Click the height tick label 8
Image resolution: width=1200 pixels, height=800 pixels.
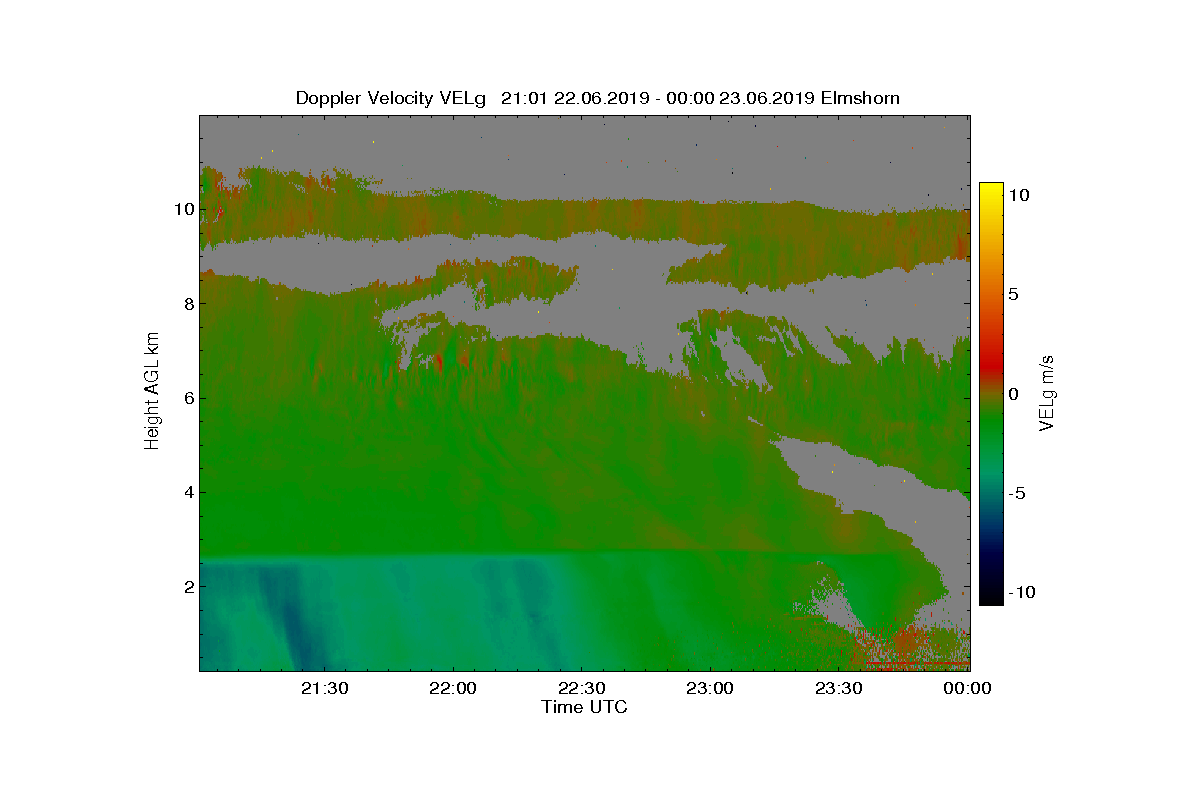pos(188,303)
